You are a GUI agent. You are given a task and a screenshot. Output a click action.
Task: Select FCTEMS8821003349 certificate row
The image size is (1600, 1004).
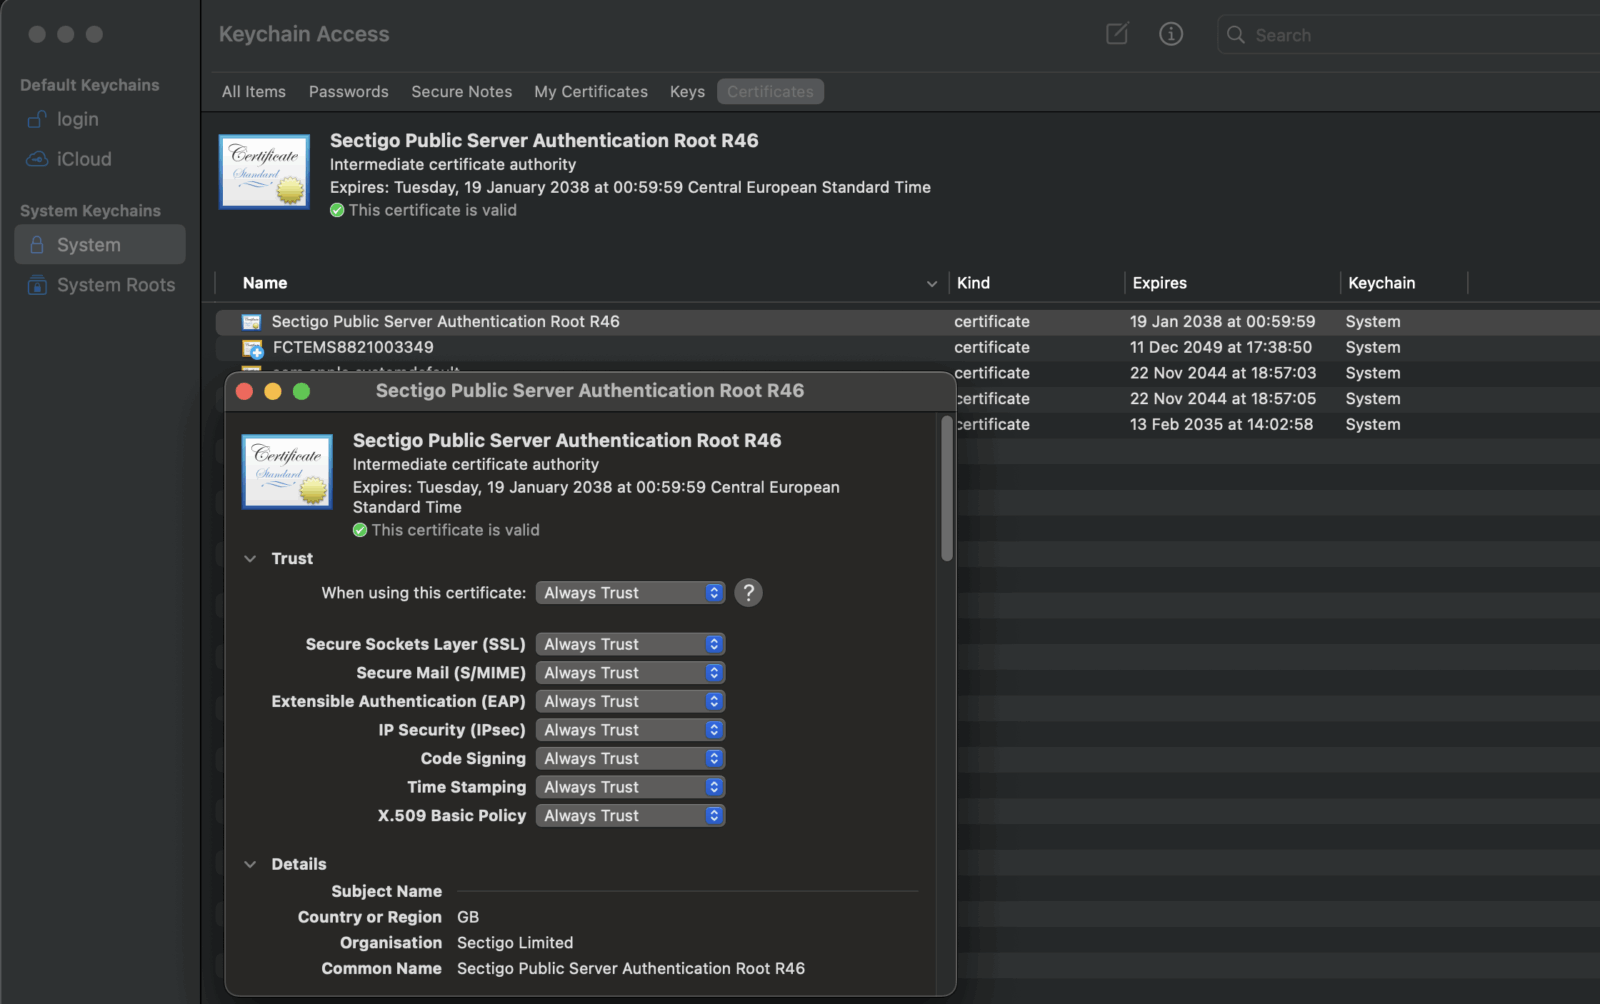click(x=907, y=347)
